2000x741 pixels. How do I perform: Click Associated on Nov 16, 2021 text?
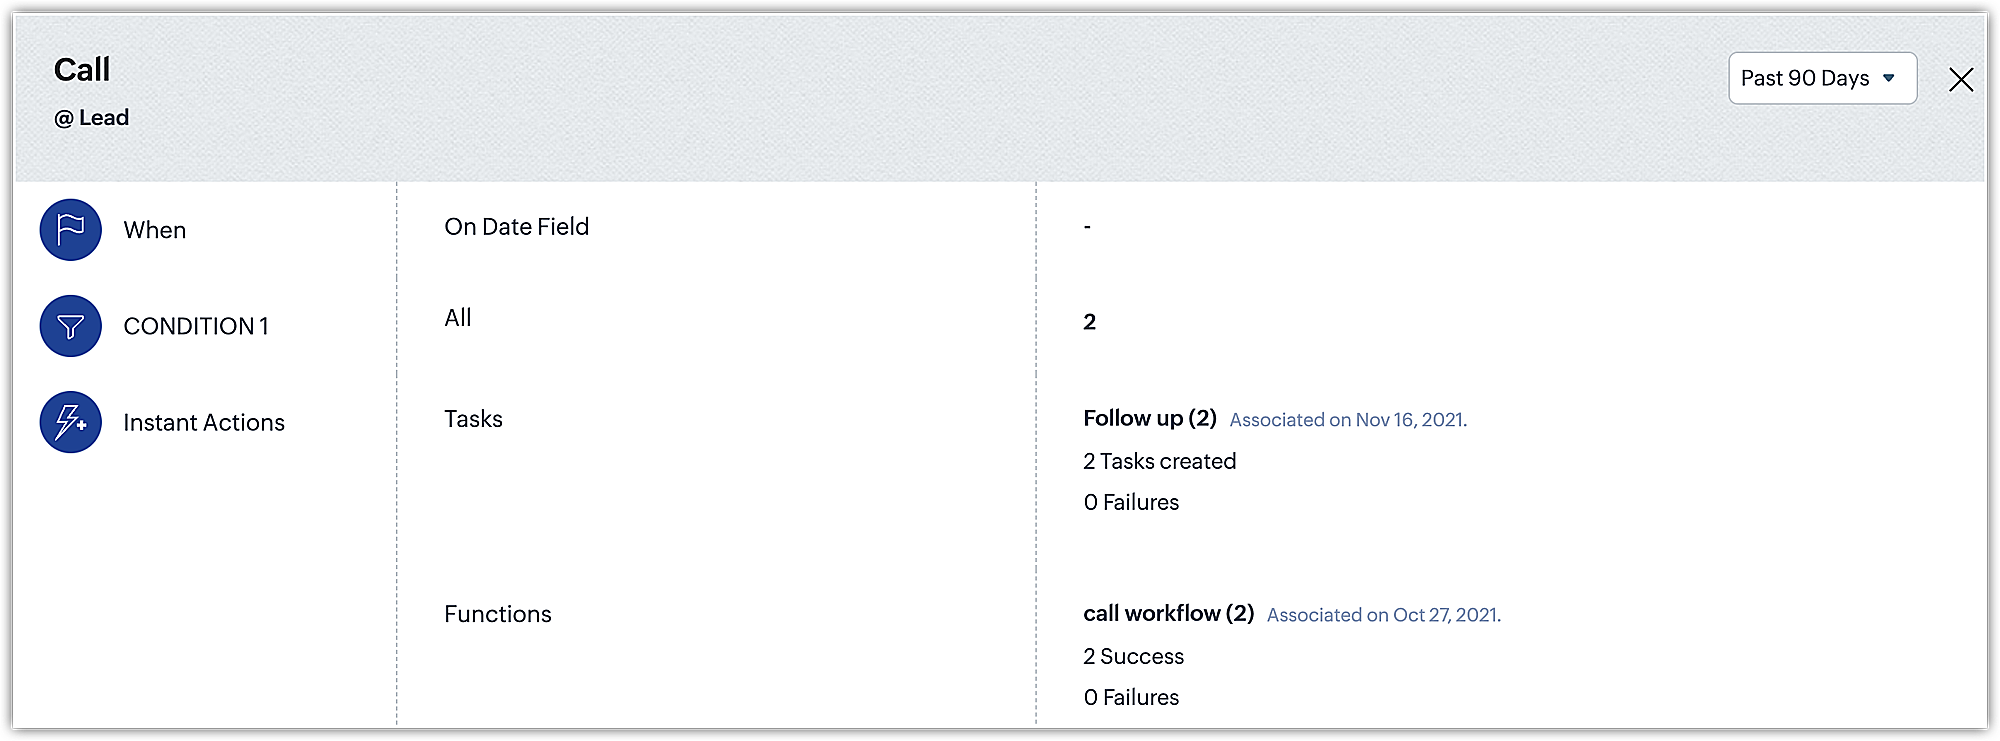[x=1347, y=420]
